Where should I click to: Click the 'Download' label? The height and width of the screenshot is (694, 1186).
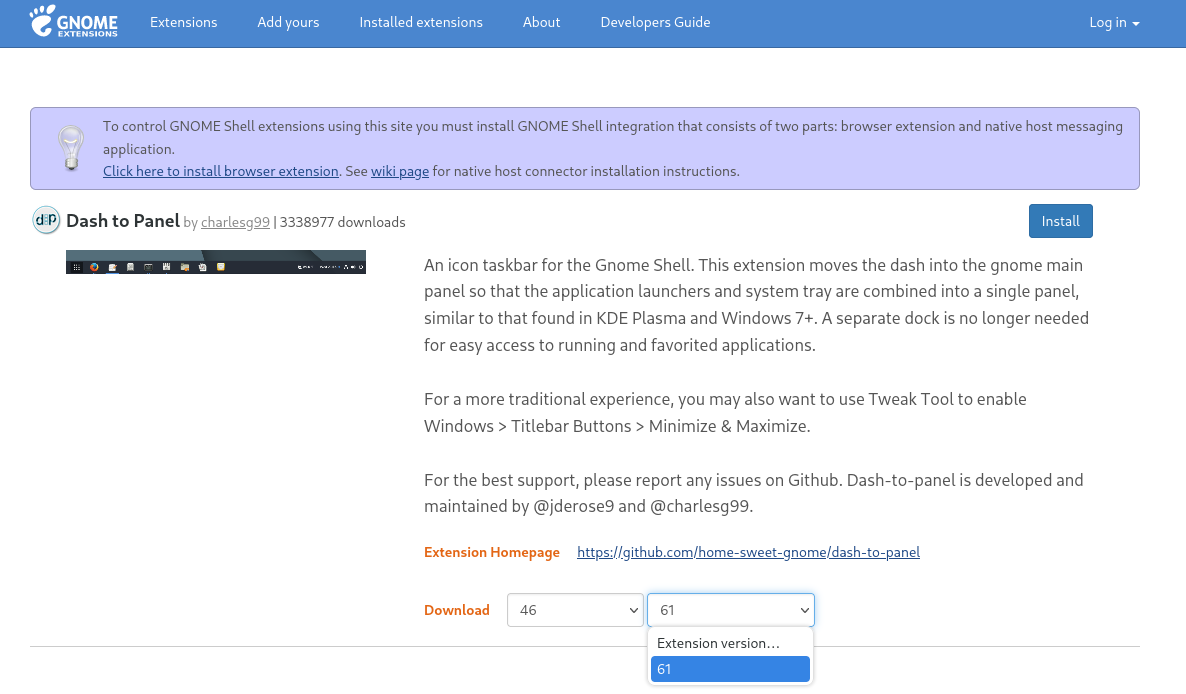click(x=457, y=610)
